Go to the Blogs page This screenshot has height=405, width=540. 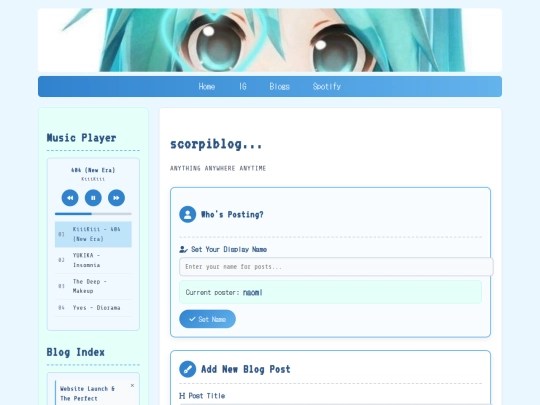279,86
